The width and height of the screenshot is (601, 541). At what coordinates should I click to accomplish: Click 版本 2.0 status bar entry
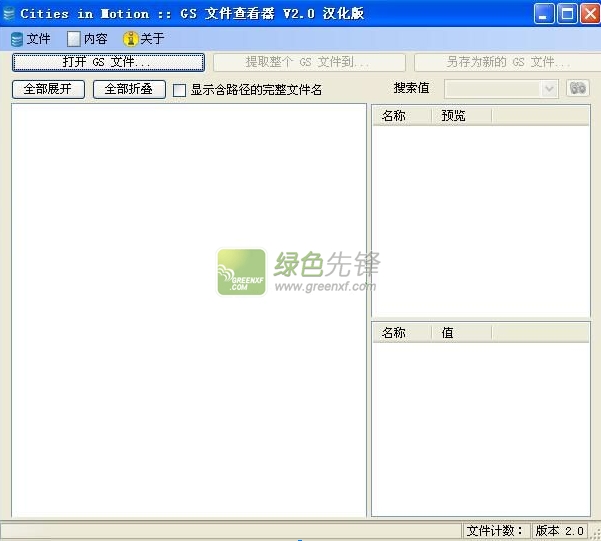point(560,531)
